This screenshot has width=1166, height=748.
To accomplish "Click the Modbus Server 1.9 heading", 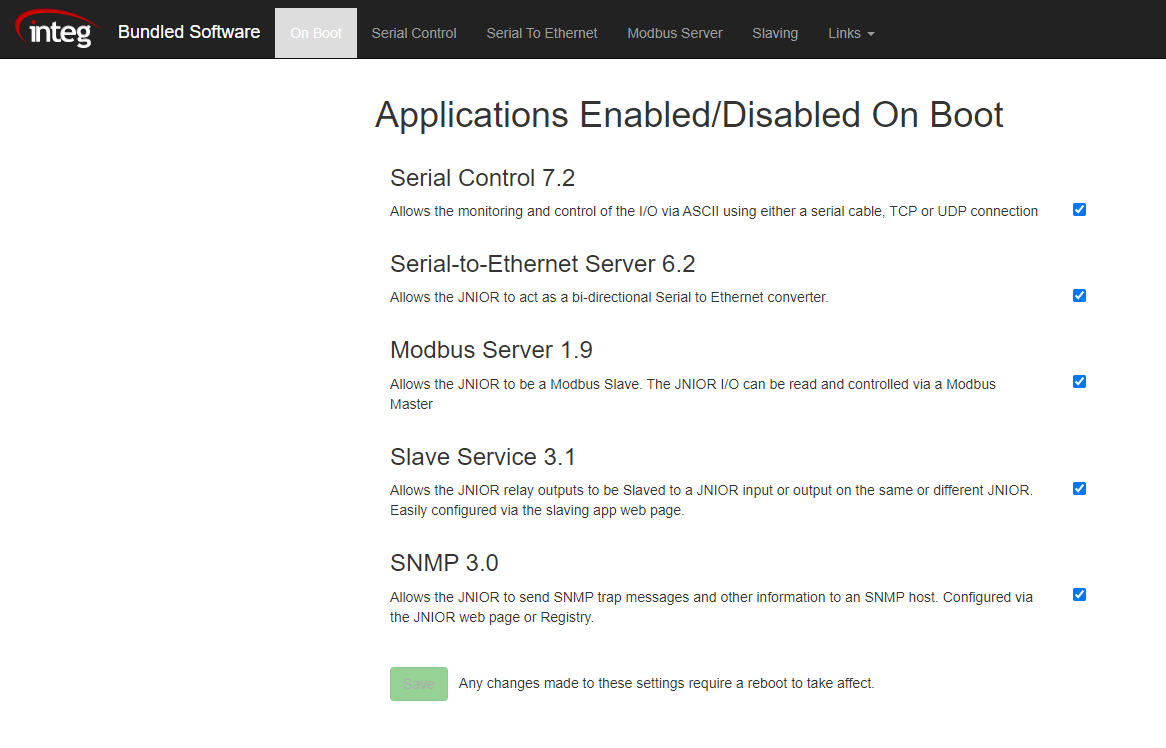I will [x=491, y=350].
